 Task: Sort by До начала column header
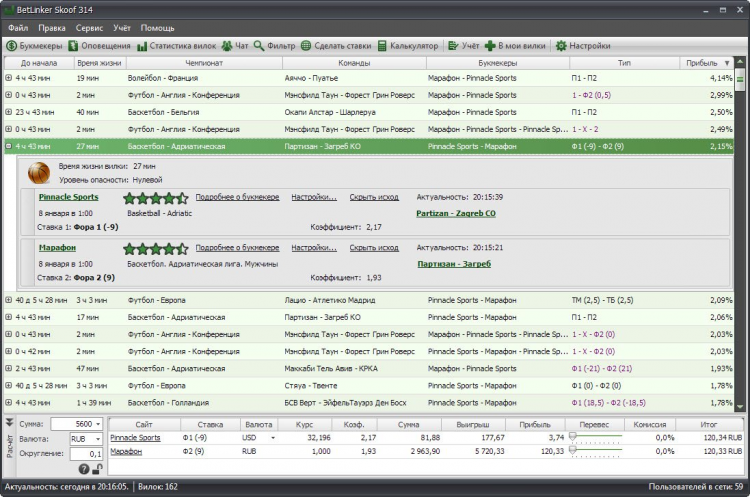[x=39, y=63]
